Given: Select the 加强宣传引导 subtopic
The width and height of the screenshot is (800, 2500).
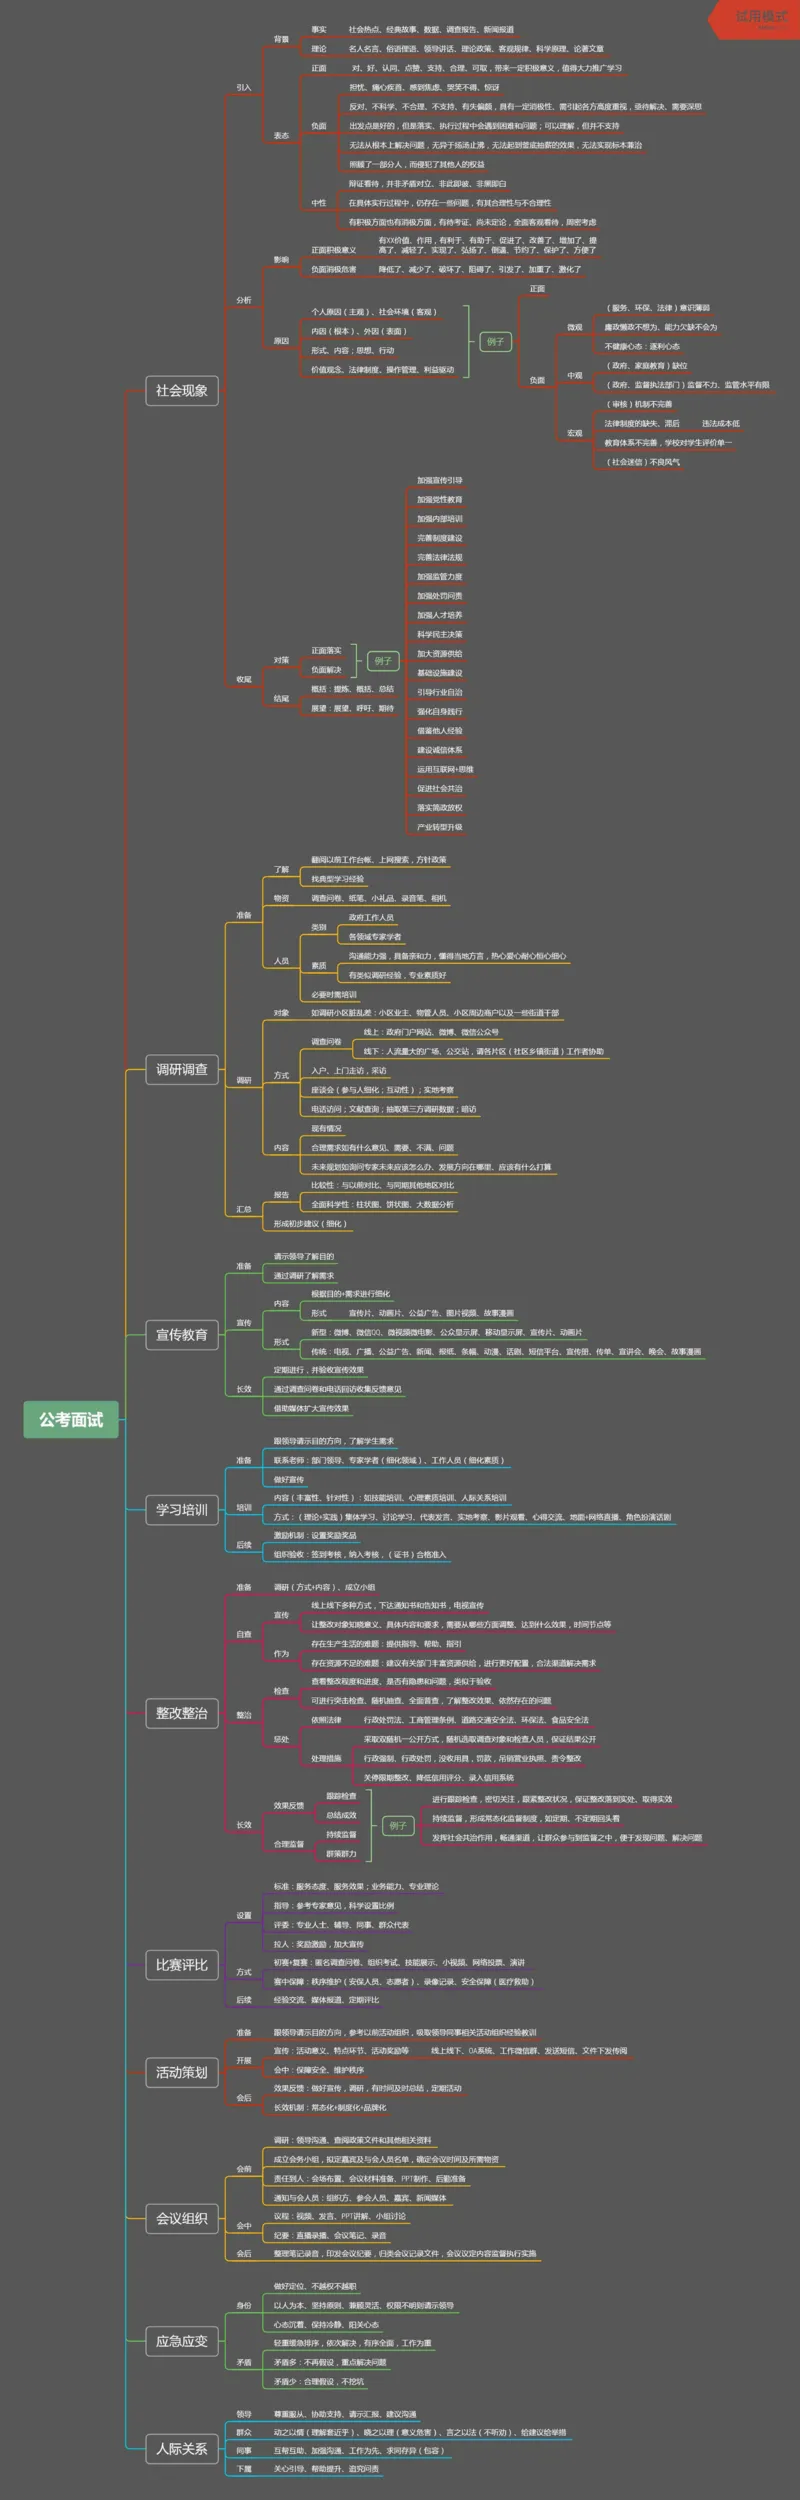Looking at the screenshot, I should (439, 481).
